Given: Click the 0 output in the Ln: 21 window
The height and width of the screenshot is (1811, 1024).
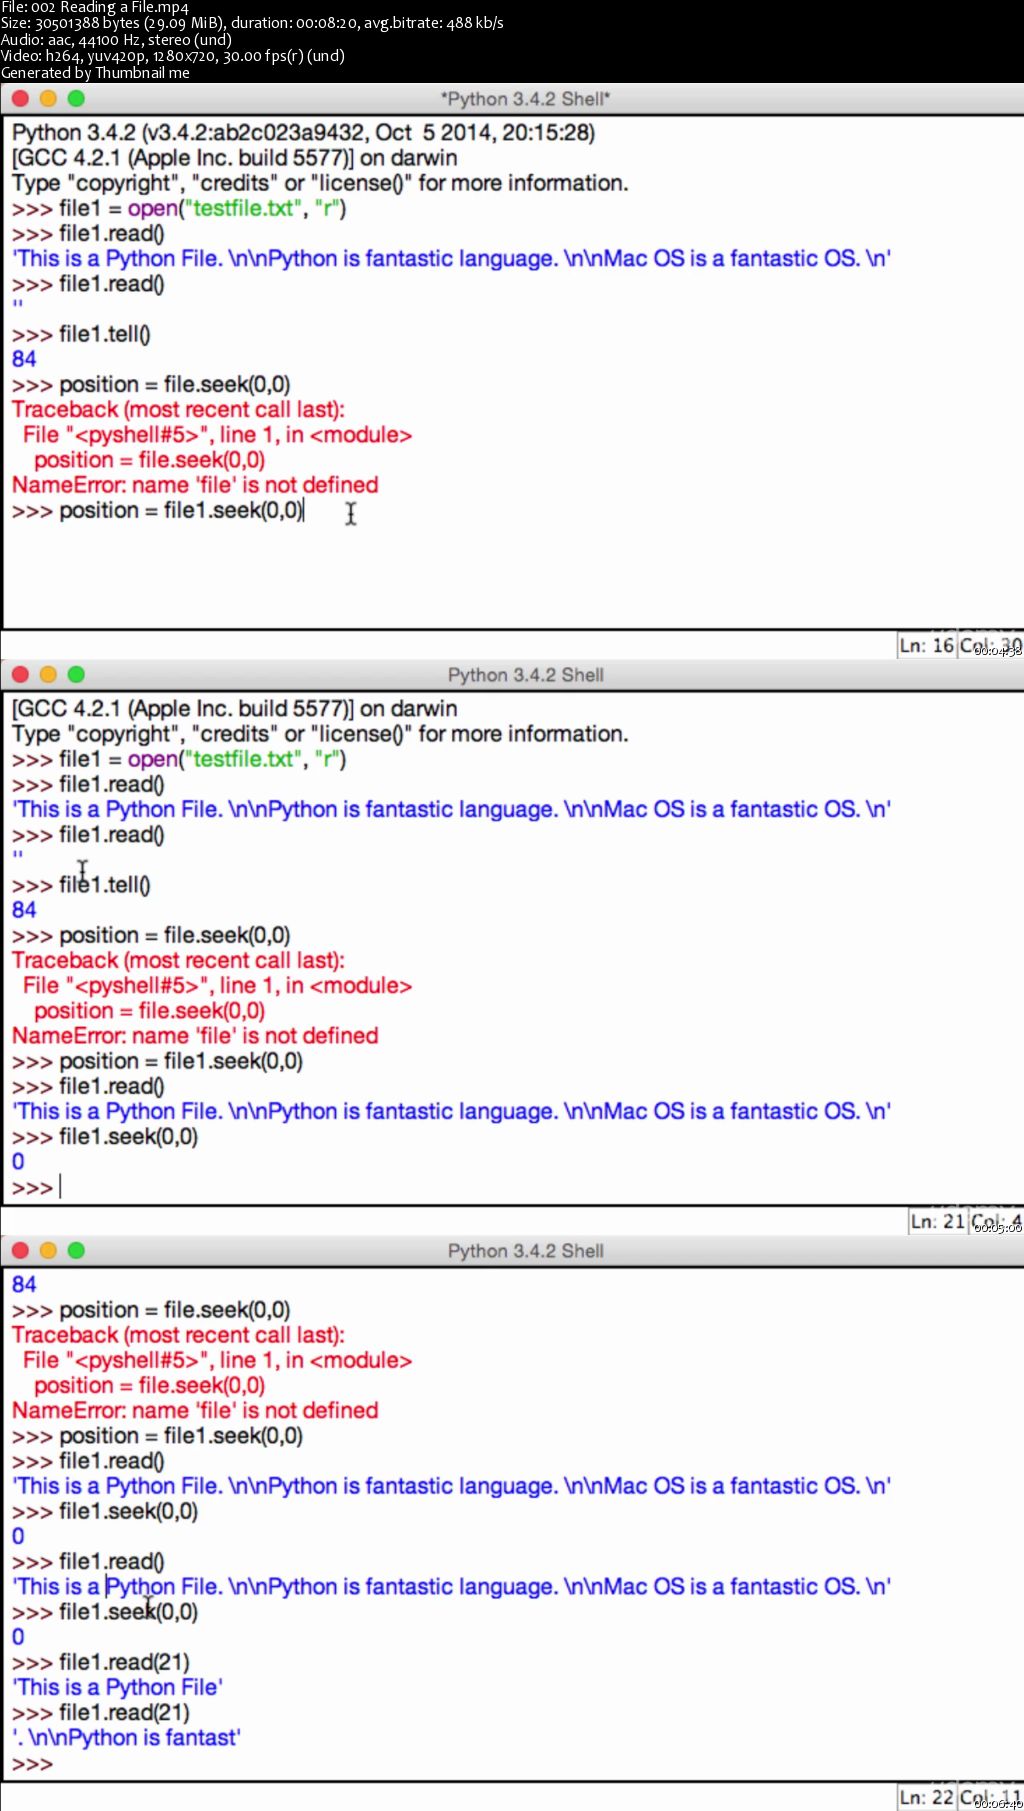Looking at the screenshot, I should click(18, 1162).
